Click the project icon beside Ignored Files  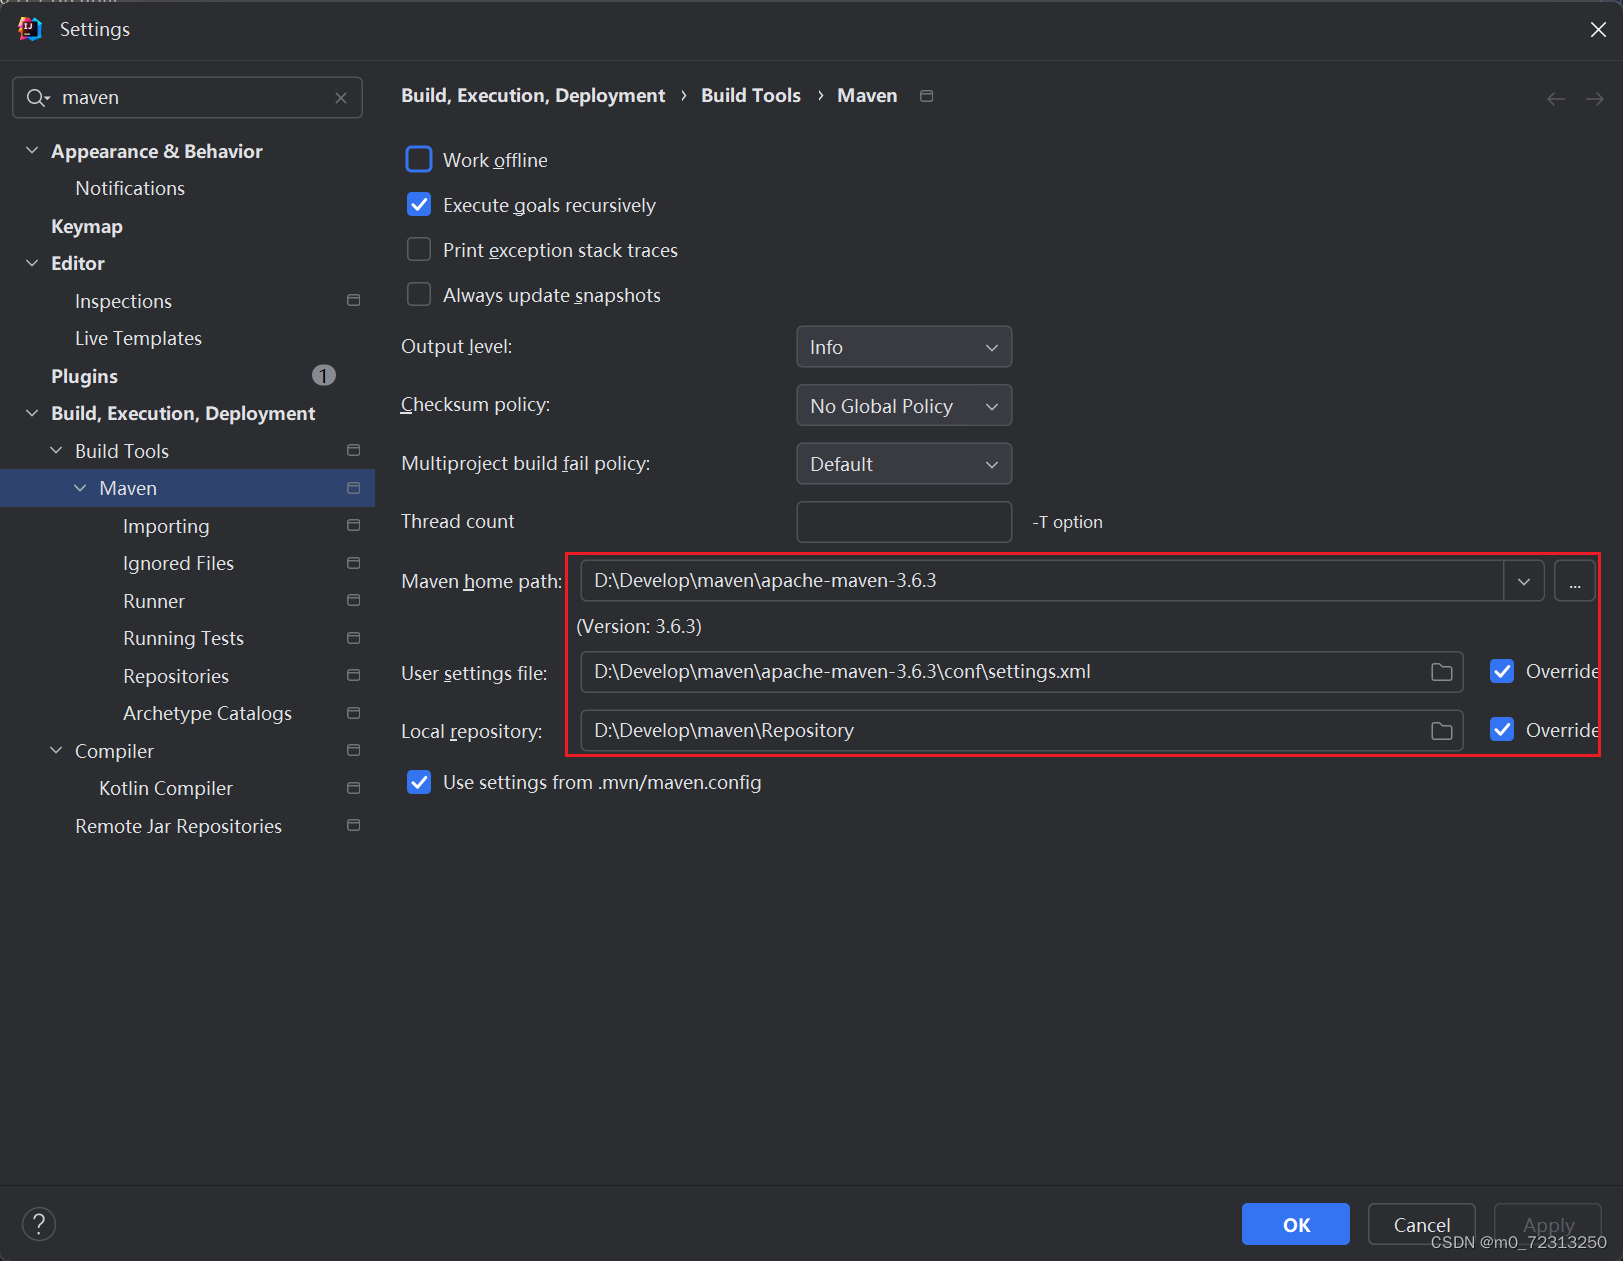coord(353,563)
